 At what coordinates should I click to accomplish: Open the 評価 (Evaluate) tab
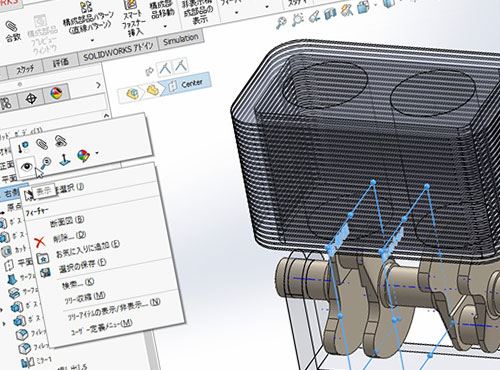click(61, 63)
